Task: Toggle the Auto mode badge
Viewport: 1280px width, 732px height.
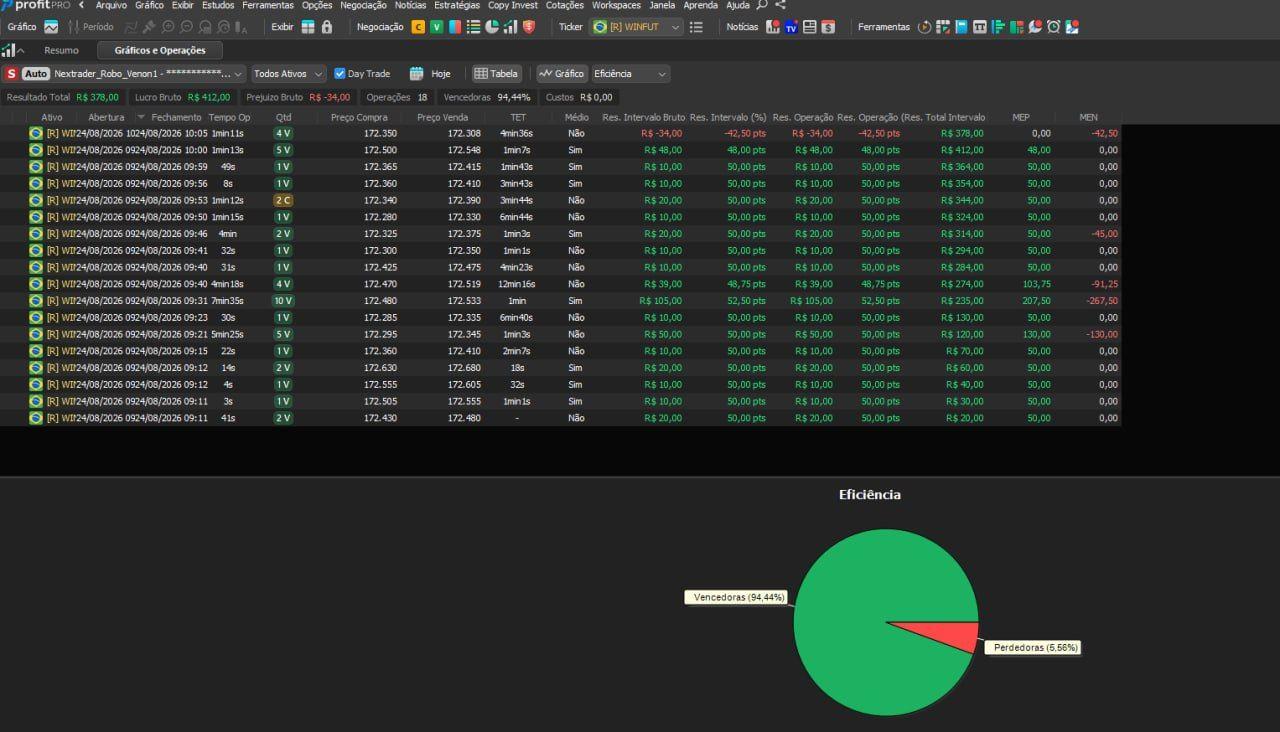Action: click(36, 74)
